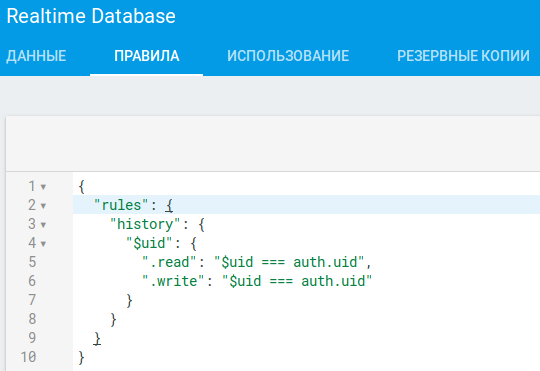Click the highlighted brace after "rules":
Viewport: 540px width, 371px height.
169,206
